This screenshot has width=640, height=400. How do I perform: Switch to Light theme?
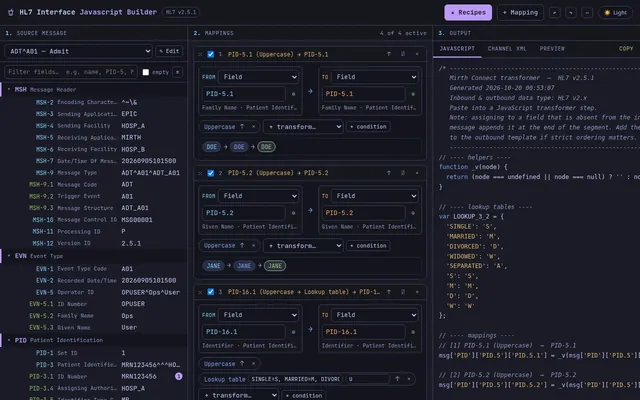[615, 12]
